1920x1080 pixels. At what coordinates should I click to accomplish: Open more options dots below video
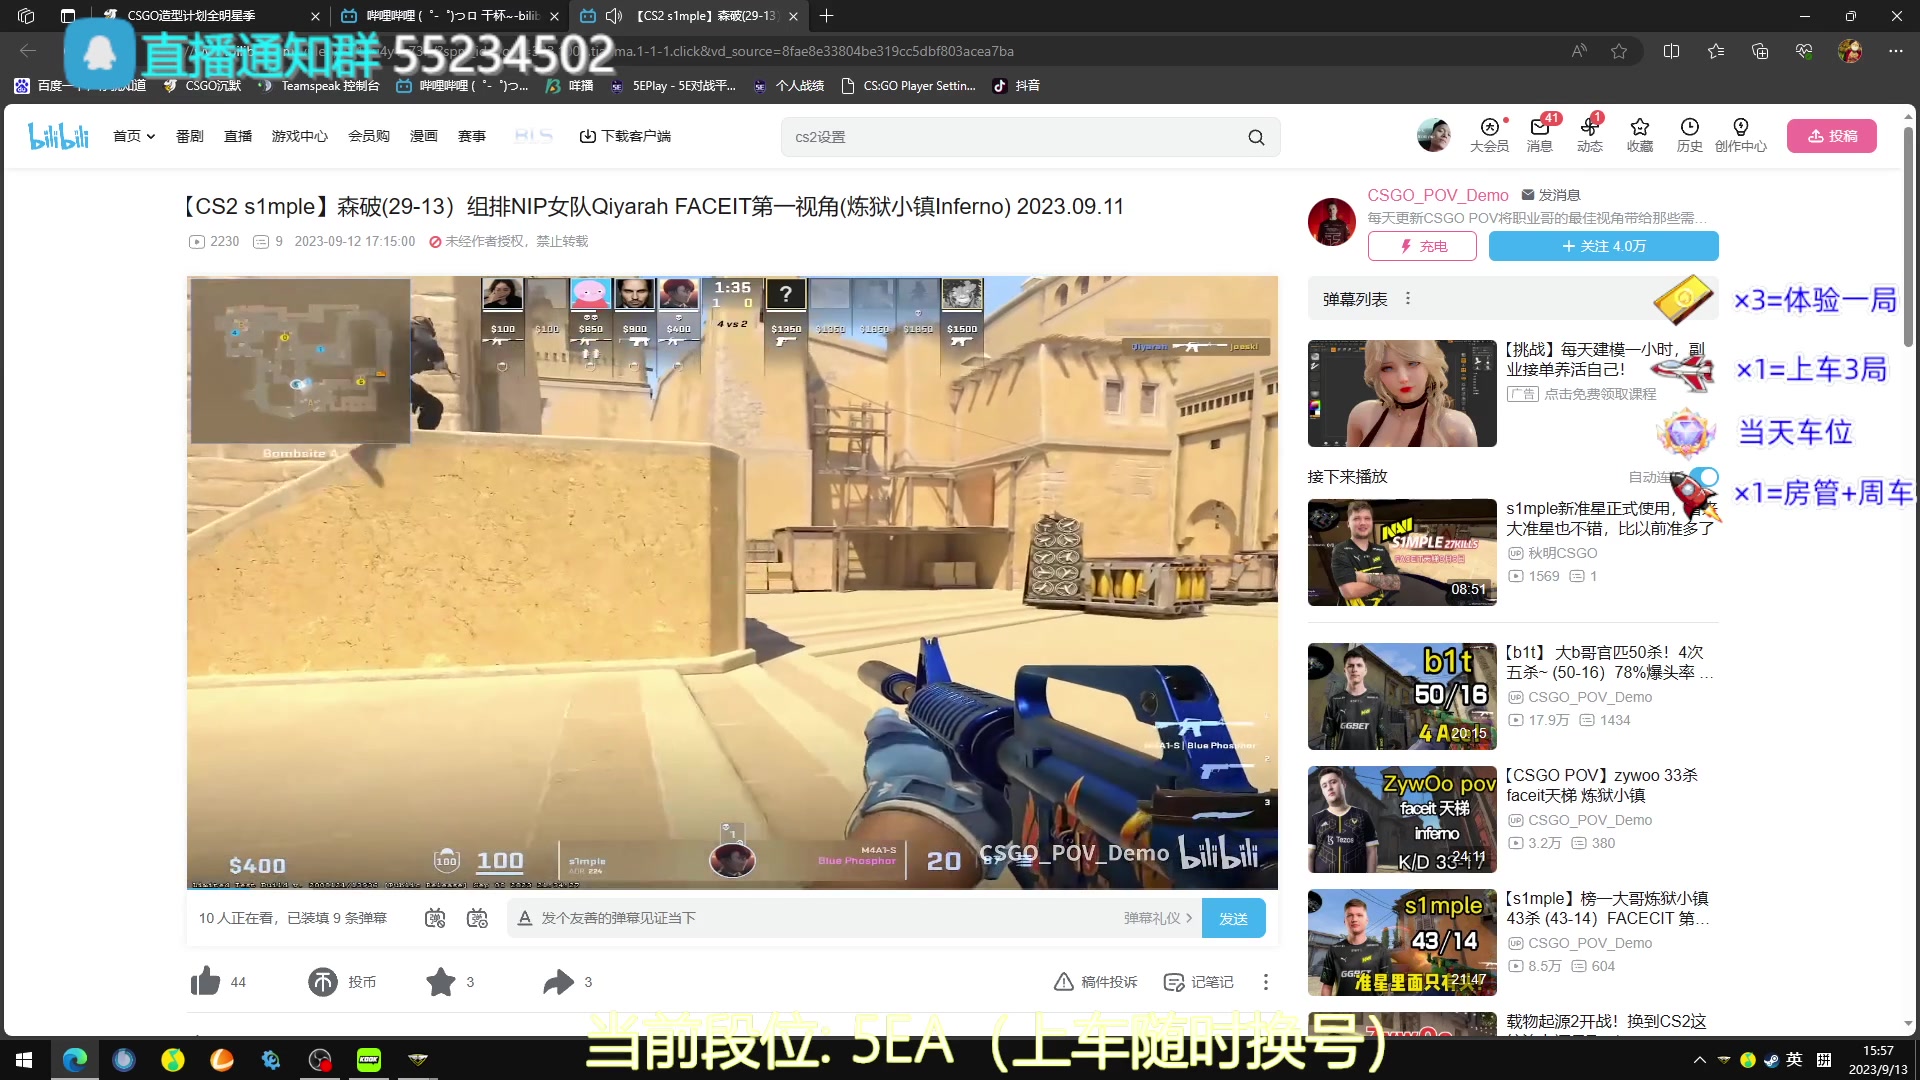pyautogui.click(x=1266, y=982)
